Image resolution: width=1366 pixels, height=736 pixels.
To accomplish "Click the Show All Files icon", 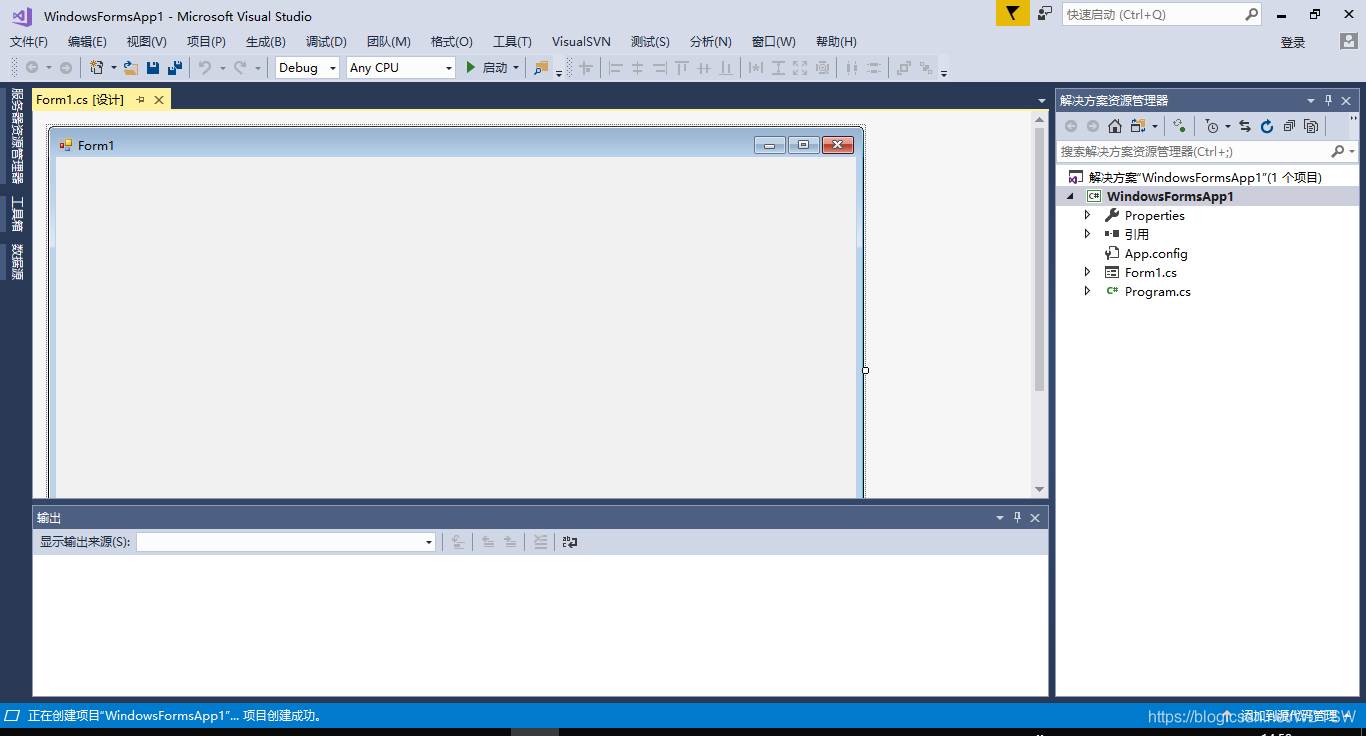I will coord(1311,126).
